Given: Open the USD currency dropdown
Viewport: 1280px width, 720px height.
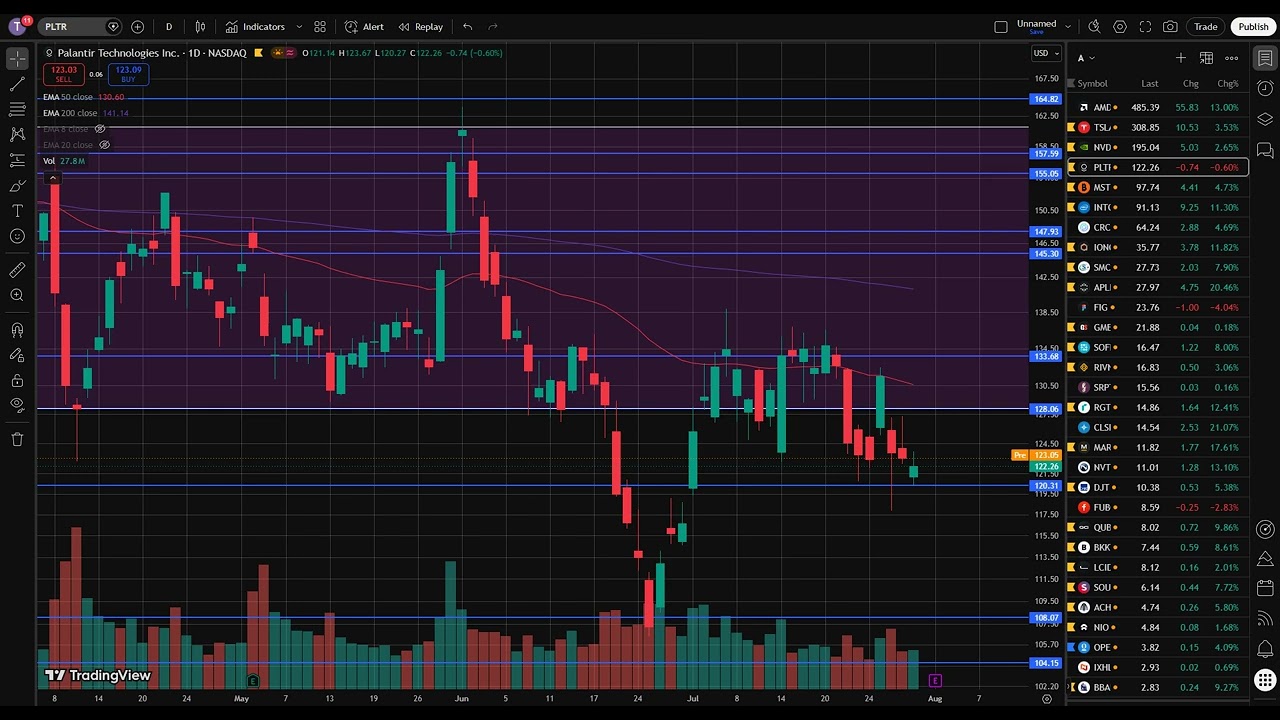Looking at the screenshot, I should (1045, 53).
